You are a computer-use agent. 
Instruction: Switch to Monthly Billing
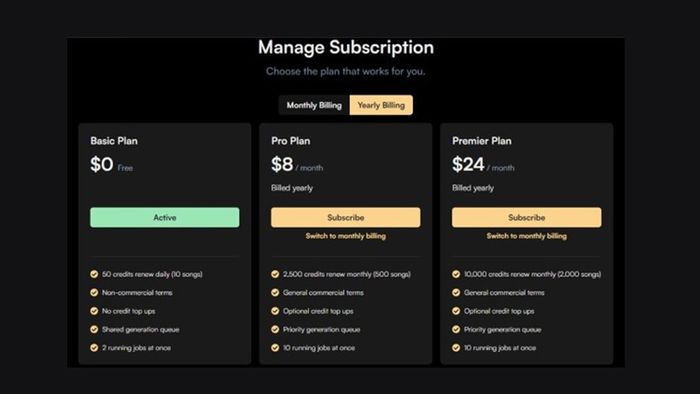click(314, 105)
